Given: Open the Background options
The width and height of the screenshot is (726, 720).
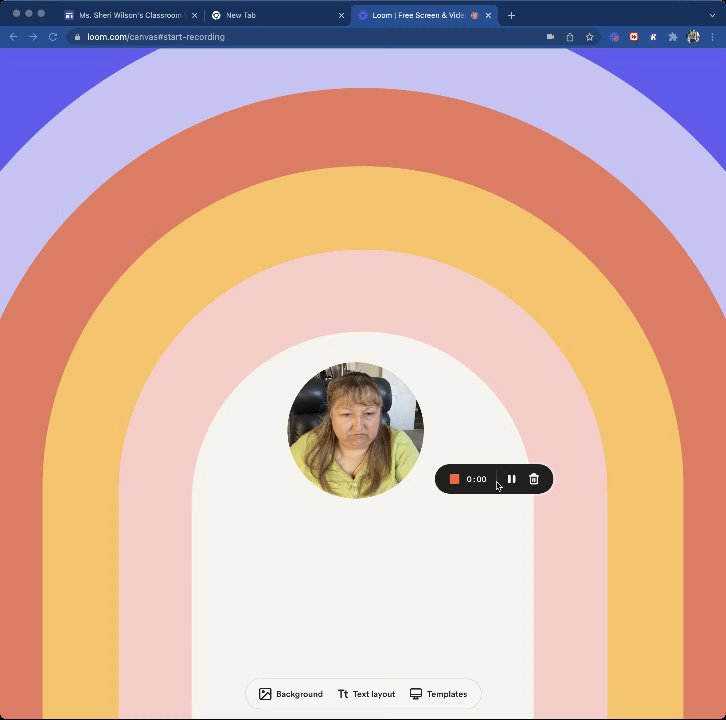Looking at the screenshot, I should coord(291,694).
